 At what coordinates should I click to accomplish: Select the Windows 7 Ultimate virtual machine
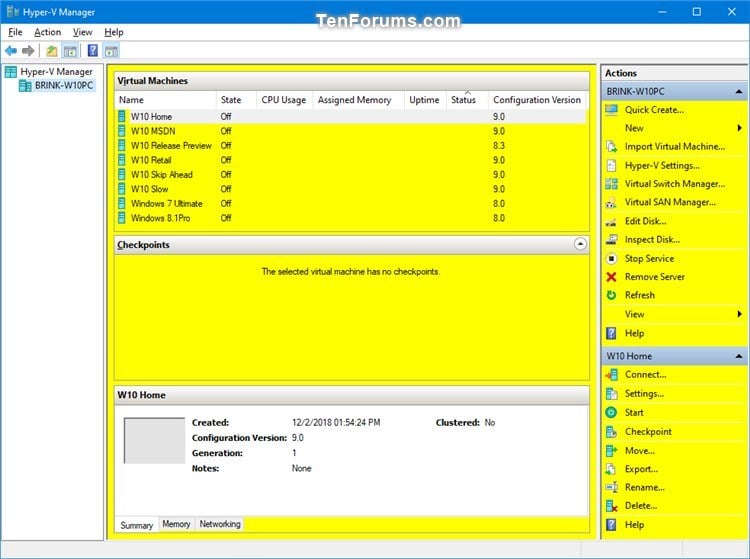pyautogui.click(x=352, y=203)
